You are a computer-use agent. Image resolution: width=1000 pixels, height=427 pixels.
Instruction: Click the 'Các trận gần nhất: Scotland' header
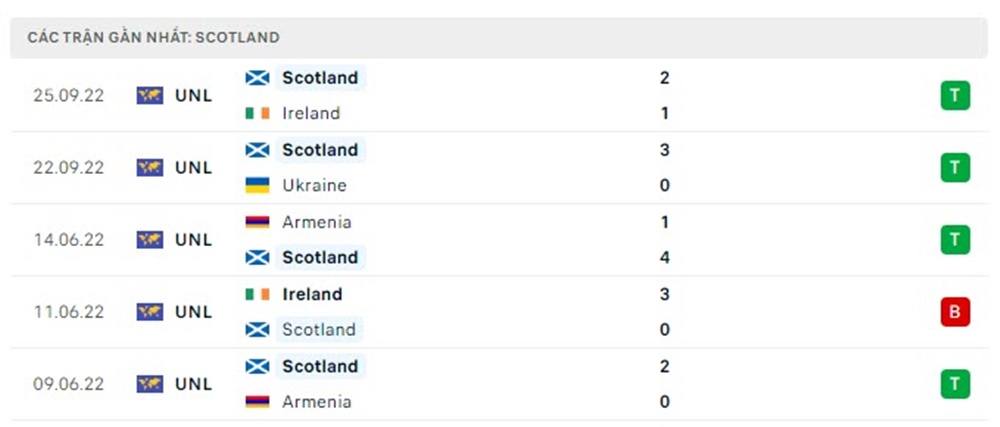coord(153,37)
